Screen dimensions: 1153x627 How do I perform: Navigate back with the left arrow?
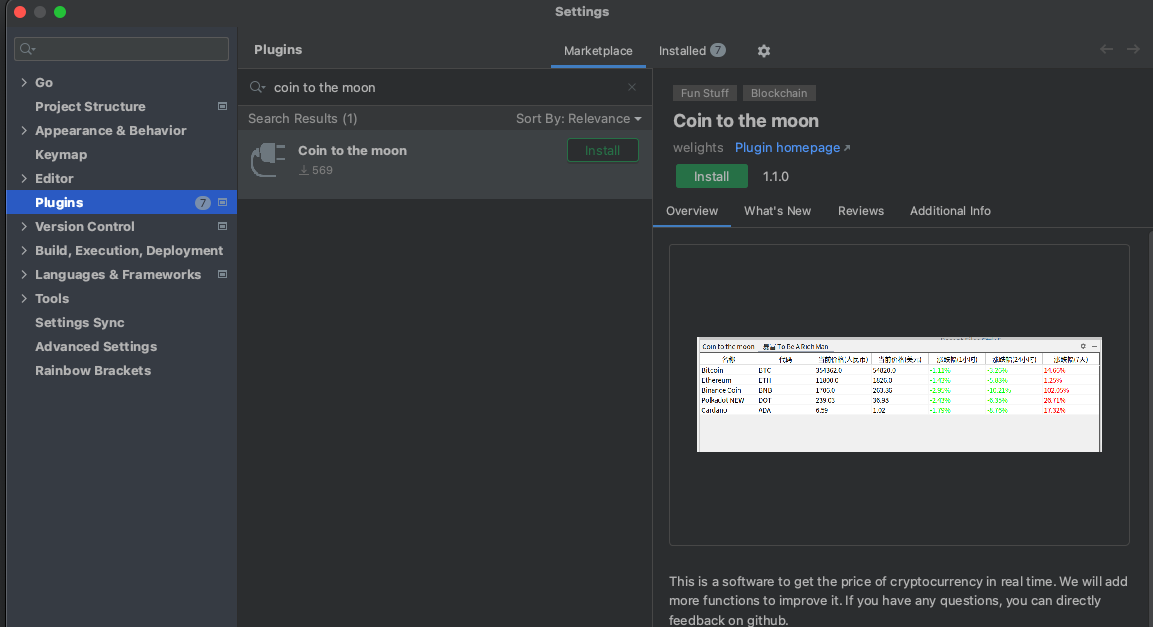tap(1106, 49)
